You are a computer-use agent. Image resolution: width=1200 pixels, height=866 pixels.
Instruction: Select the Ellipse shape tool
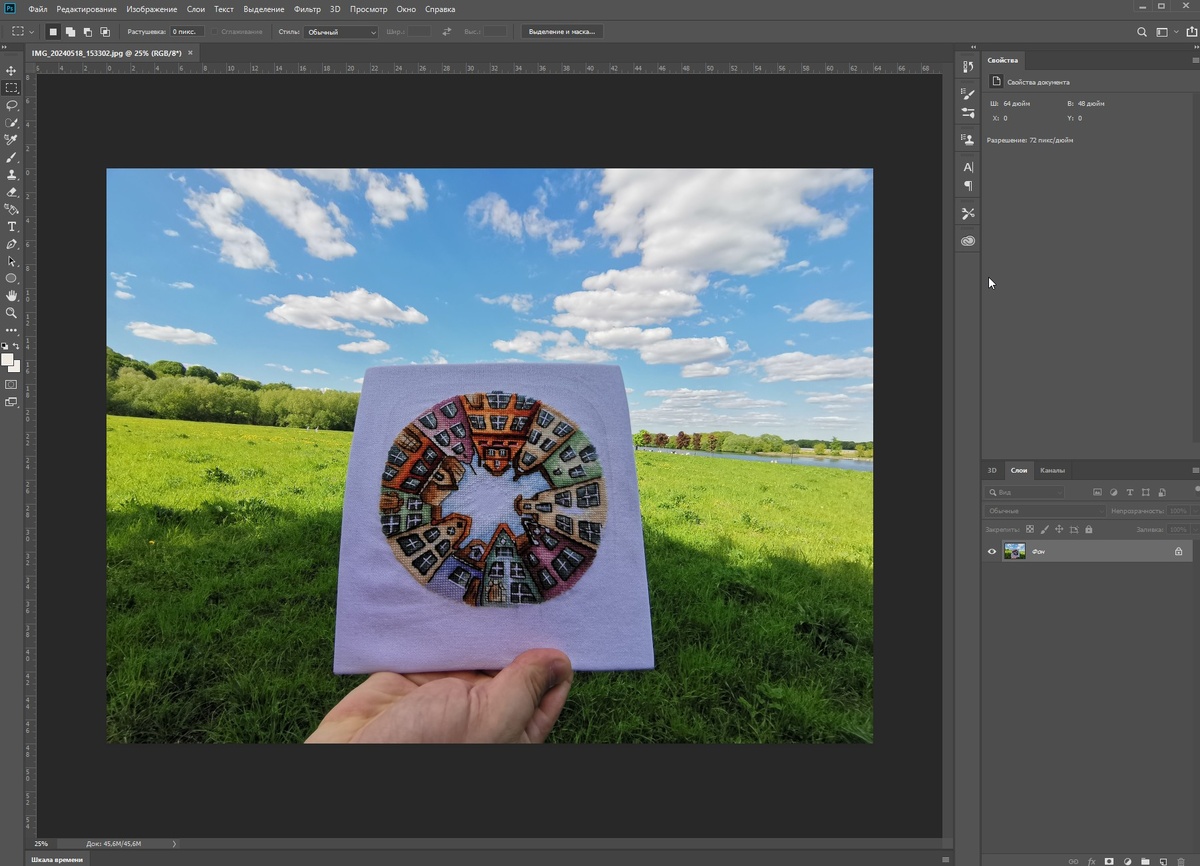point(11,278)
